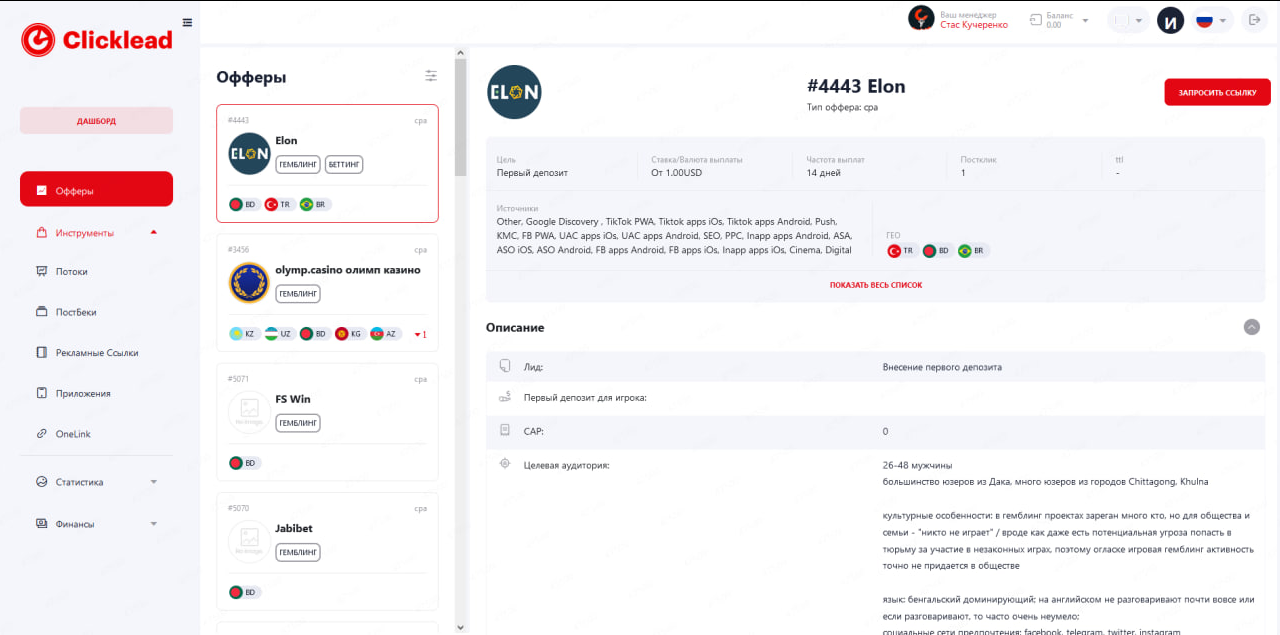This screenshot has width=1280, height=635.
Task: Collapse the Описание section with round chevron
Action: 1252,327
